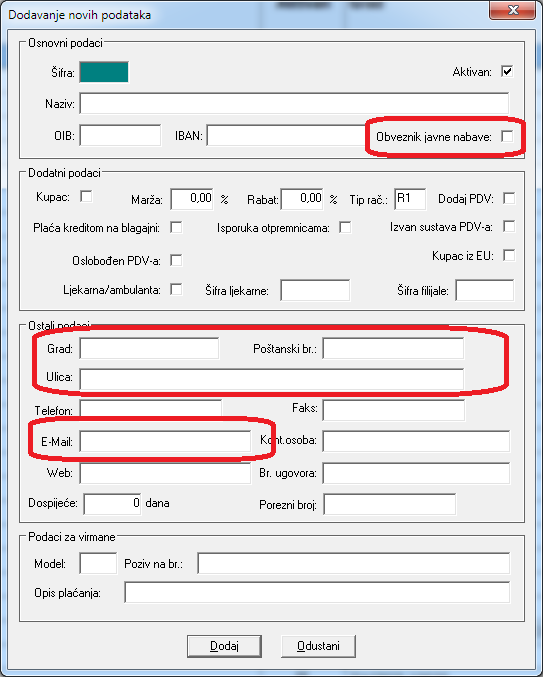Click into the OIB field
The image size is (543, 677).
[120, 136]
